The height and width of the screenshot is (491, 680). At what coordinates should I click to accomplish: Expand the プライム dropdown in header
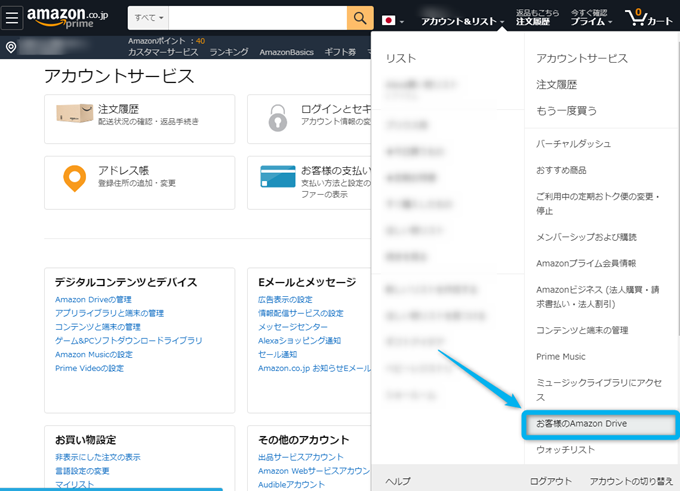591,21
